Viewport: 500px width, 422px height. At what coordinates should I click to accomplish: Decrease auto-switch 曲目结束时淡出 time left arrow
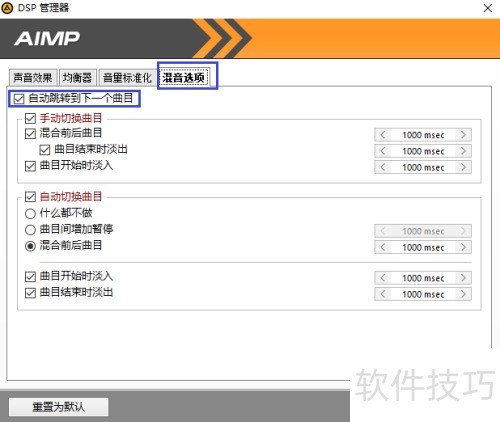coord(383,294)
